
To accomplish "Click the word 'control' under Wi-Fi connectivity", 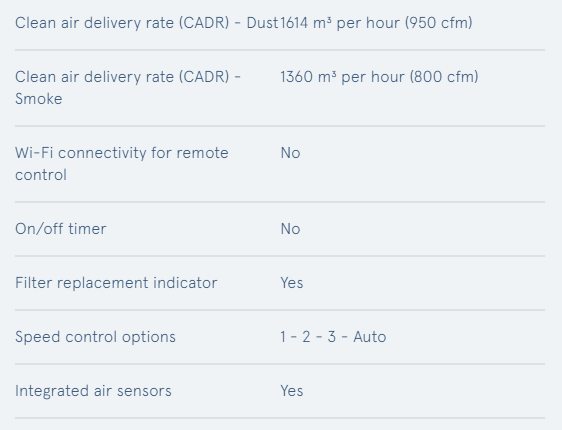I will click(41, 175).
